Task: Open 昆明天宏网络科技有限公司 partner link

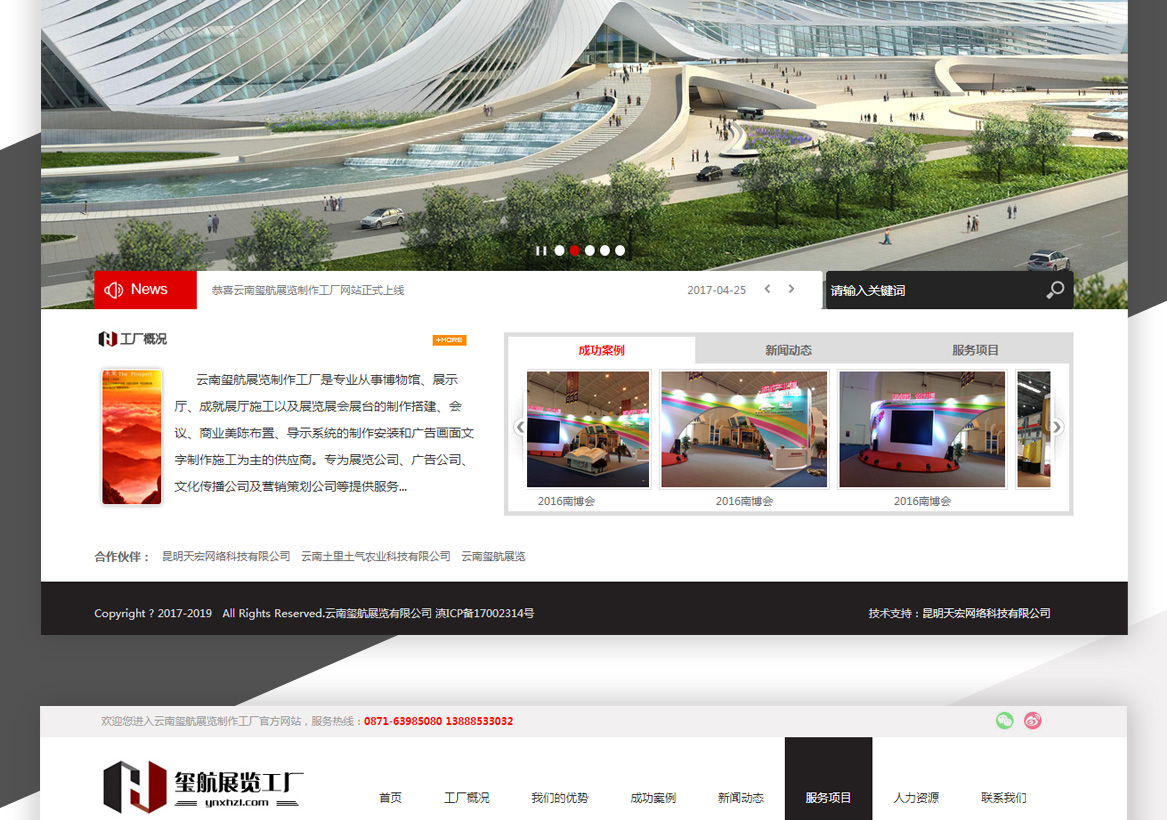Action: point(226,556)
